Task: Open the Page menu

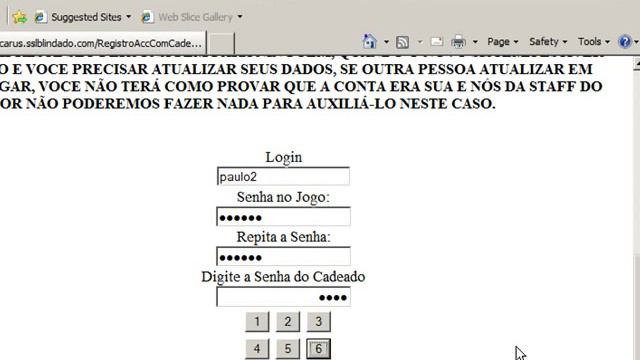Action: coord(502,42)
